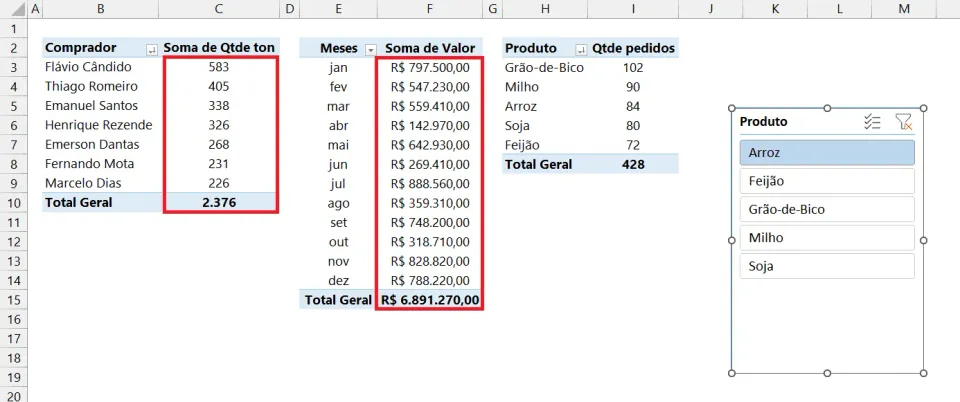Select Arroz in the slicer
Screen dimensions: 960x402
[x=827, y=152]
